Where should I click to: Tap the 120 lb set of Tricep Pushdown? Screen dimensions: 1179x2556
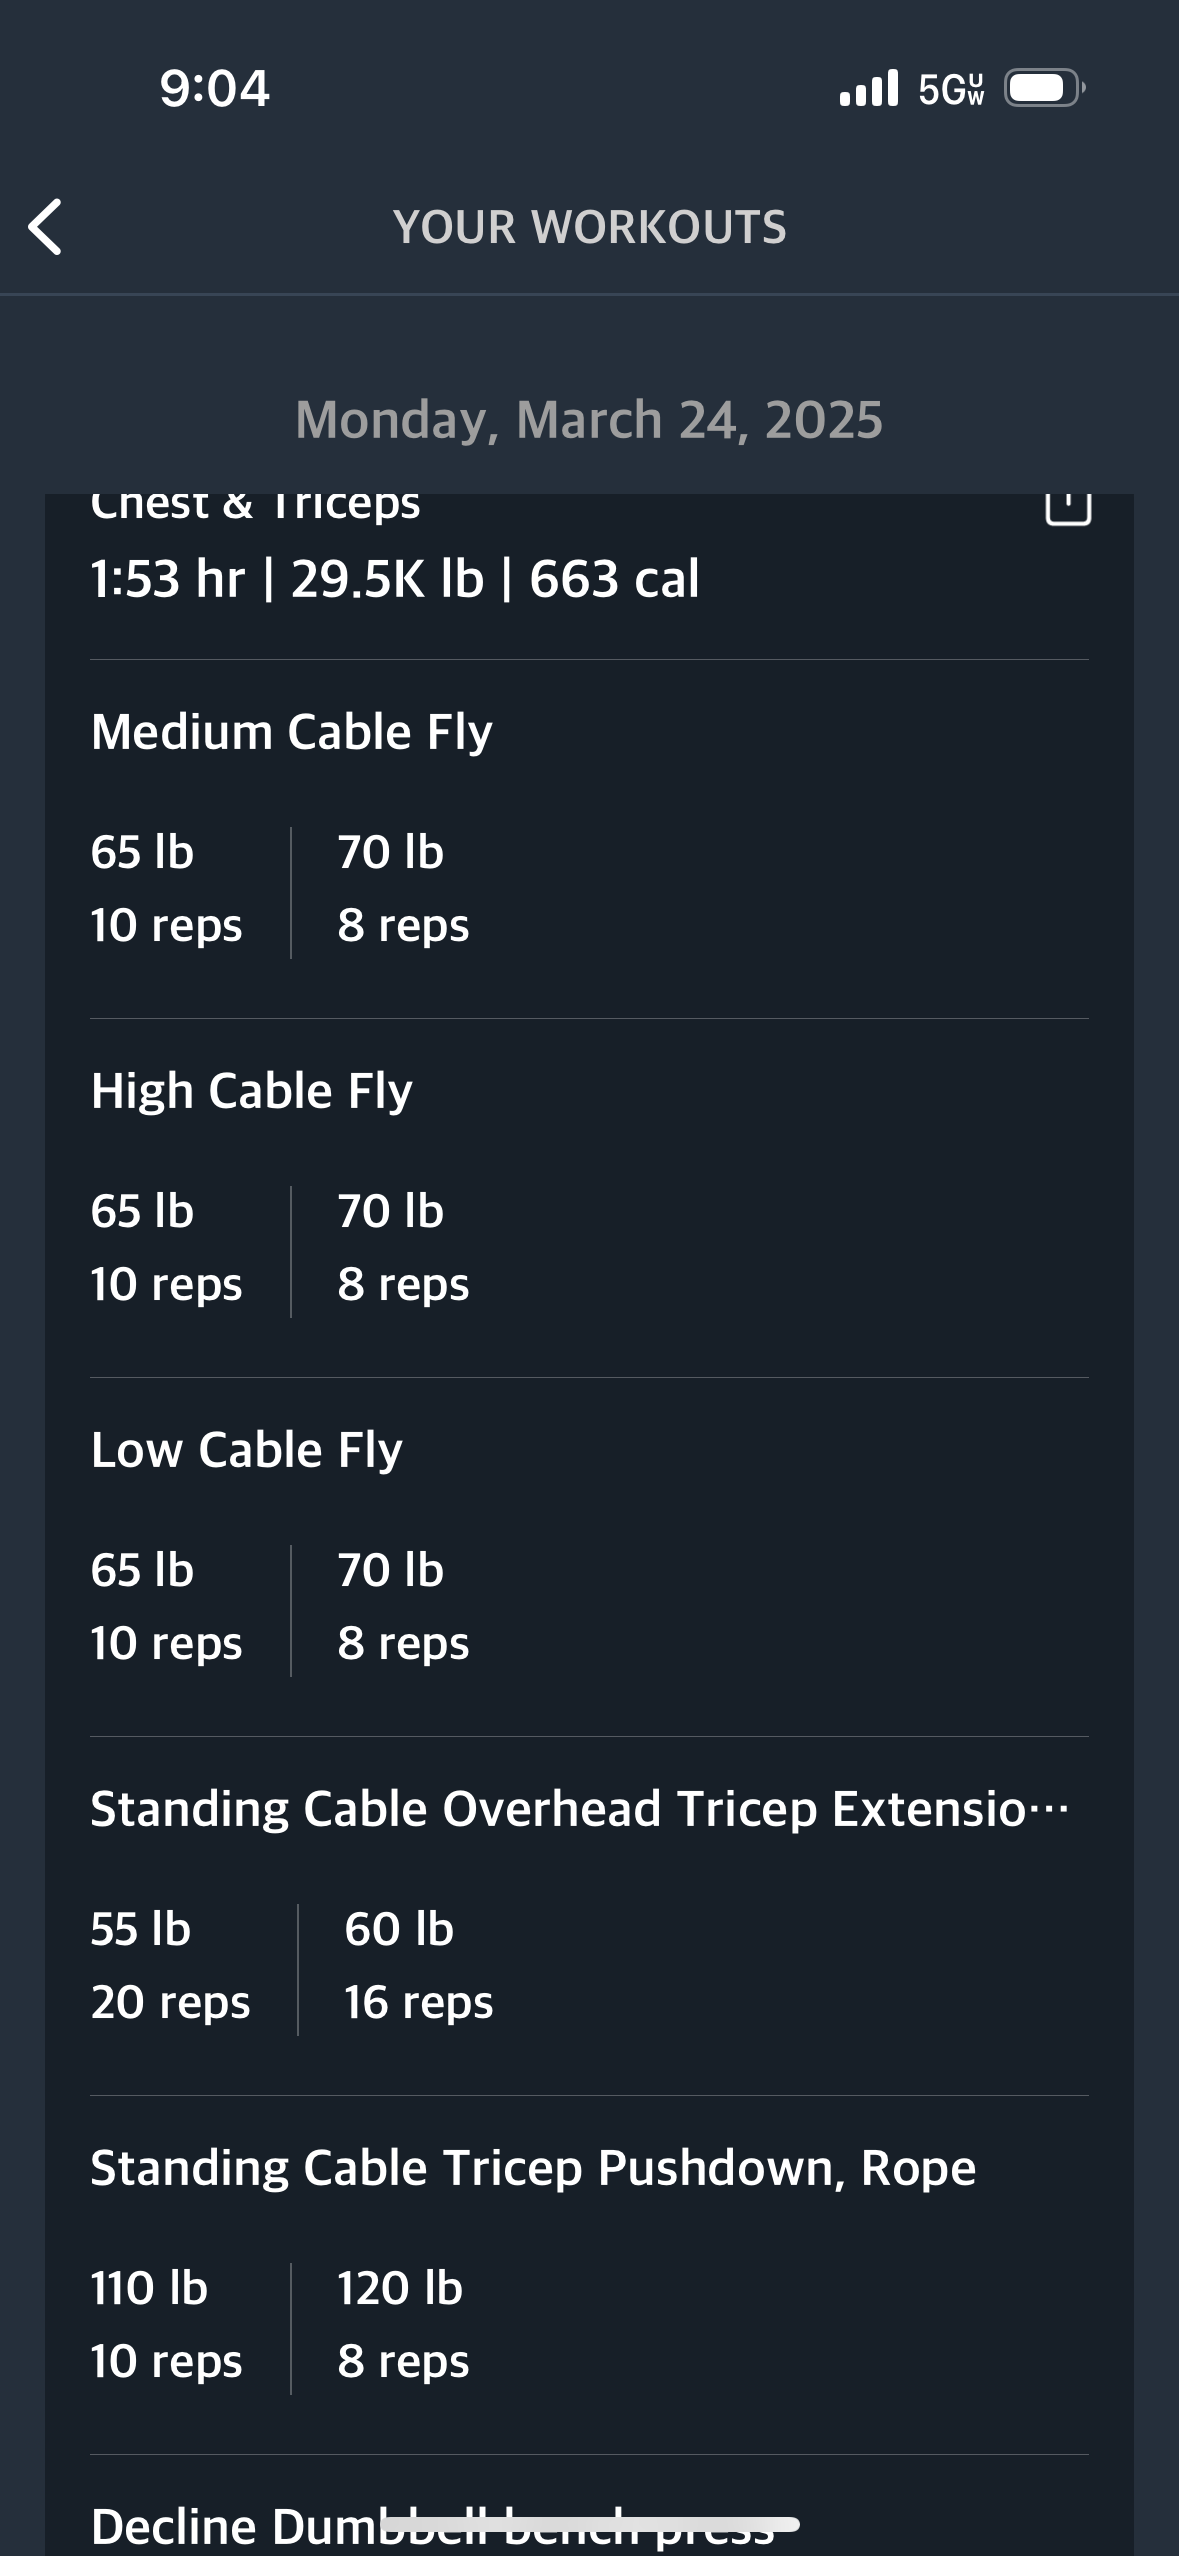[x=403, y=2325]
